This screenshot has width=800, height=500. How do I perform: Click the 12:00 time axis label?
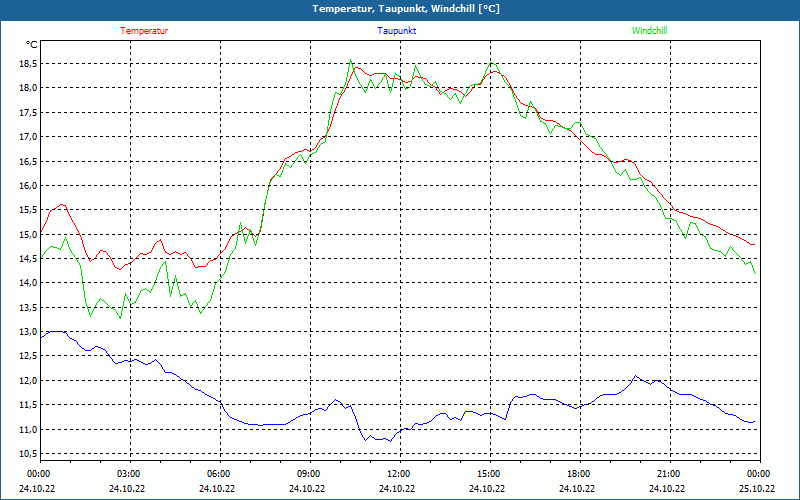click(x=399, y=474)
